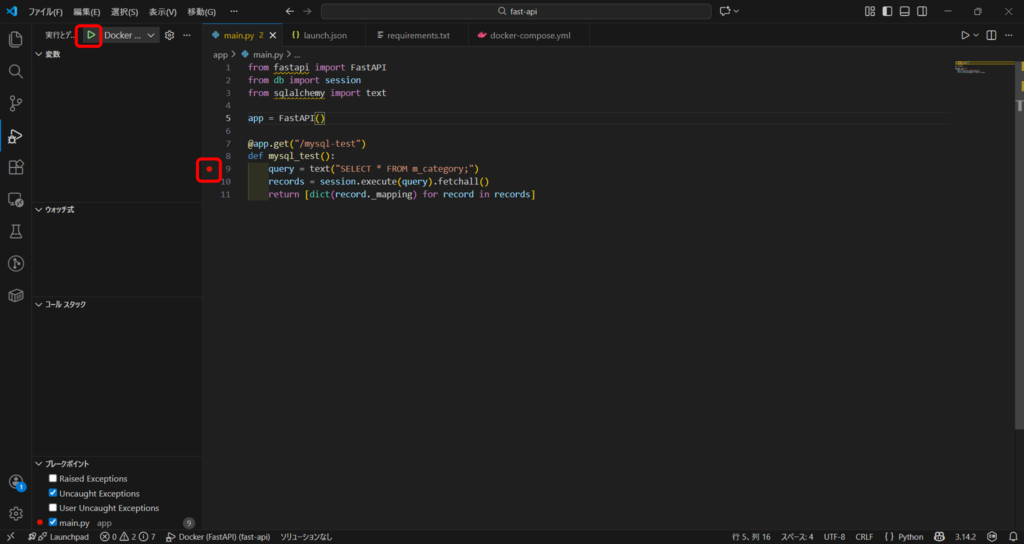Open the Explorer view in activity bar

[15, 40]
